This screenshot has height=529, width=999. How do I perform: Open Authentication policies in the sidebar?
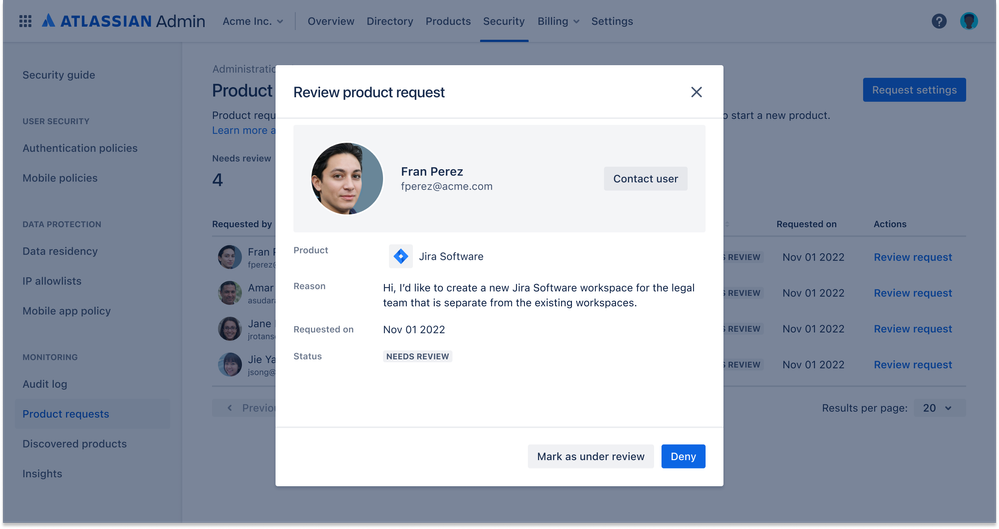coord(80,148)
